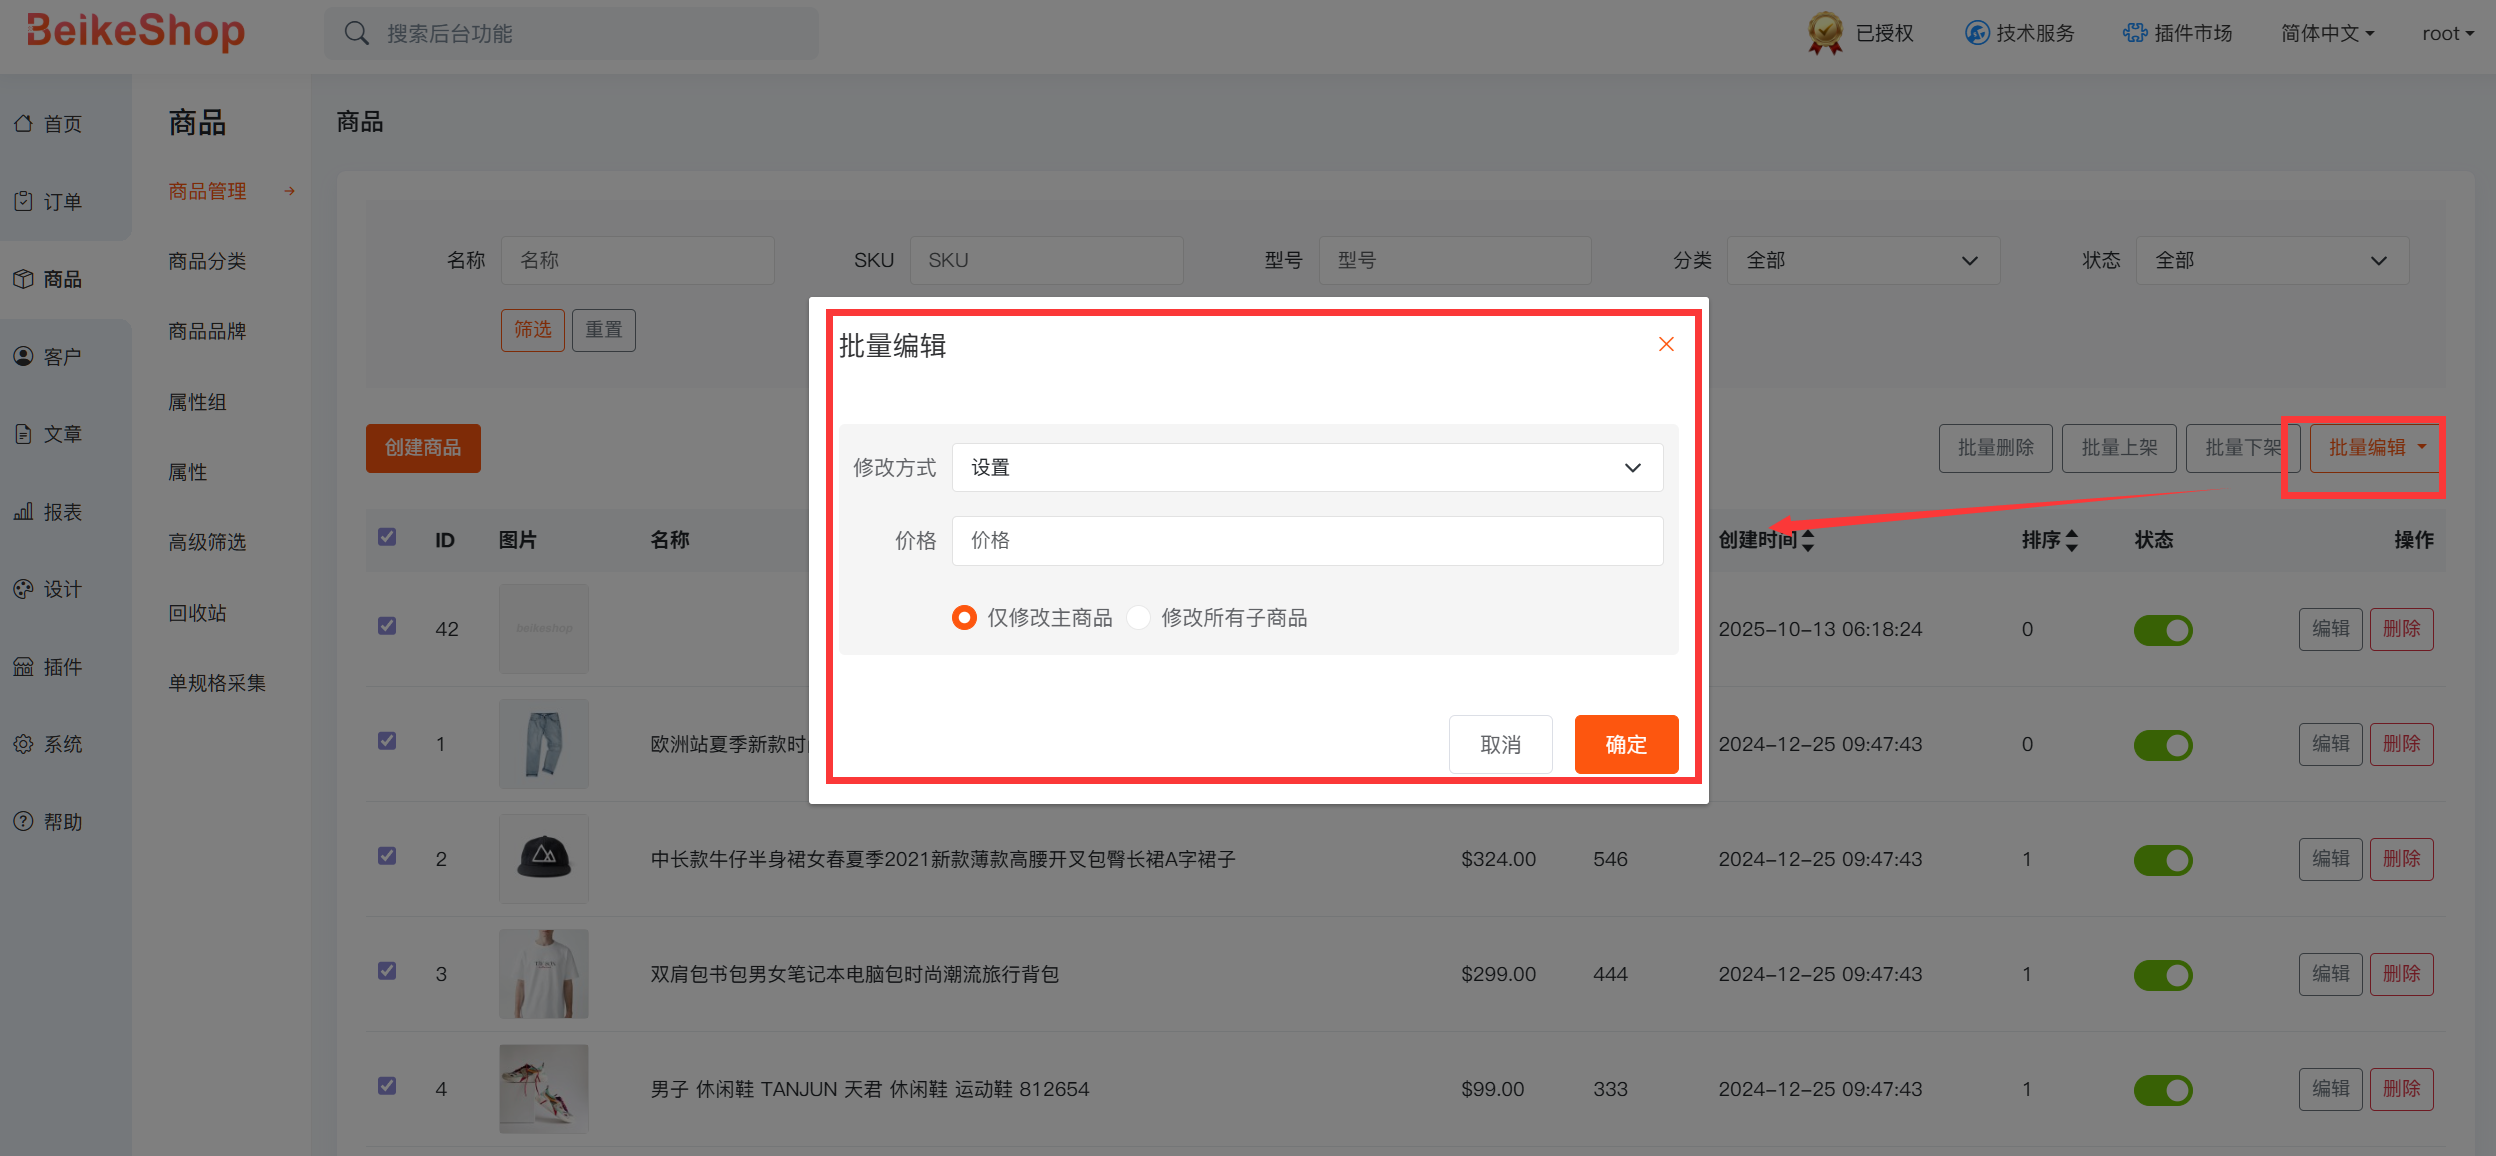Open the Orders clipboard icon
The width and height of the screenshot is (2496, 1156).
pos(23,202)
